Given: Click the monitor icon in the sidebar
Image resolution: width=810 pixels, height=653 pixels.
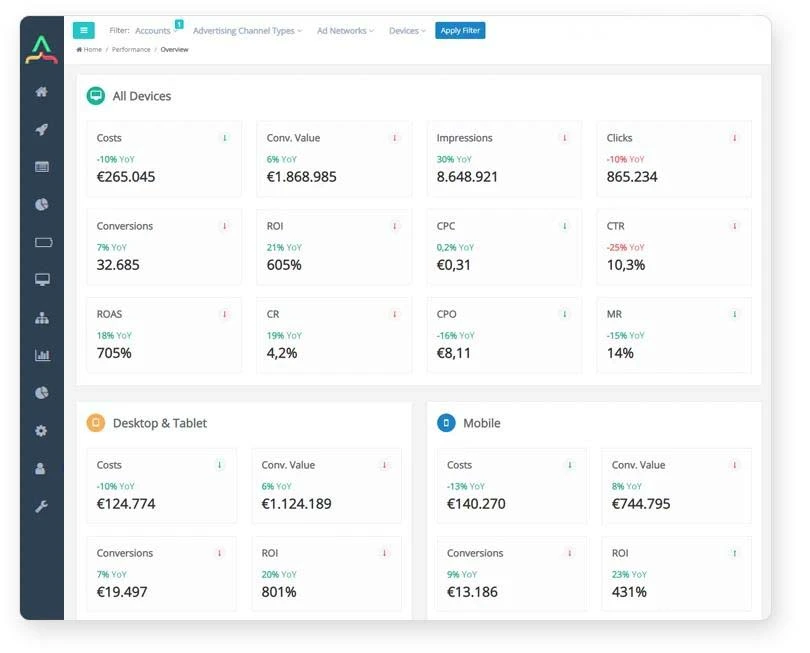Looking at the screenshot, I should tap(42, 280).
